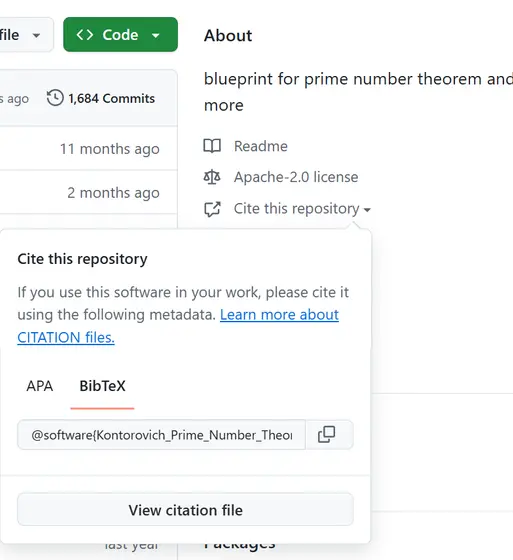Click the green Code button label

tap(120, 35)
